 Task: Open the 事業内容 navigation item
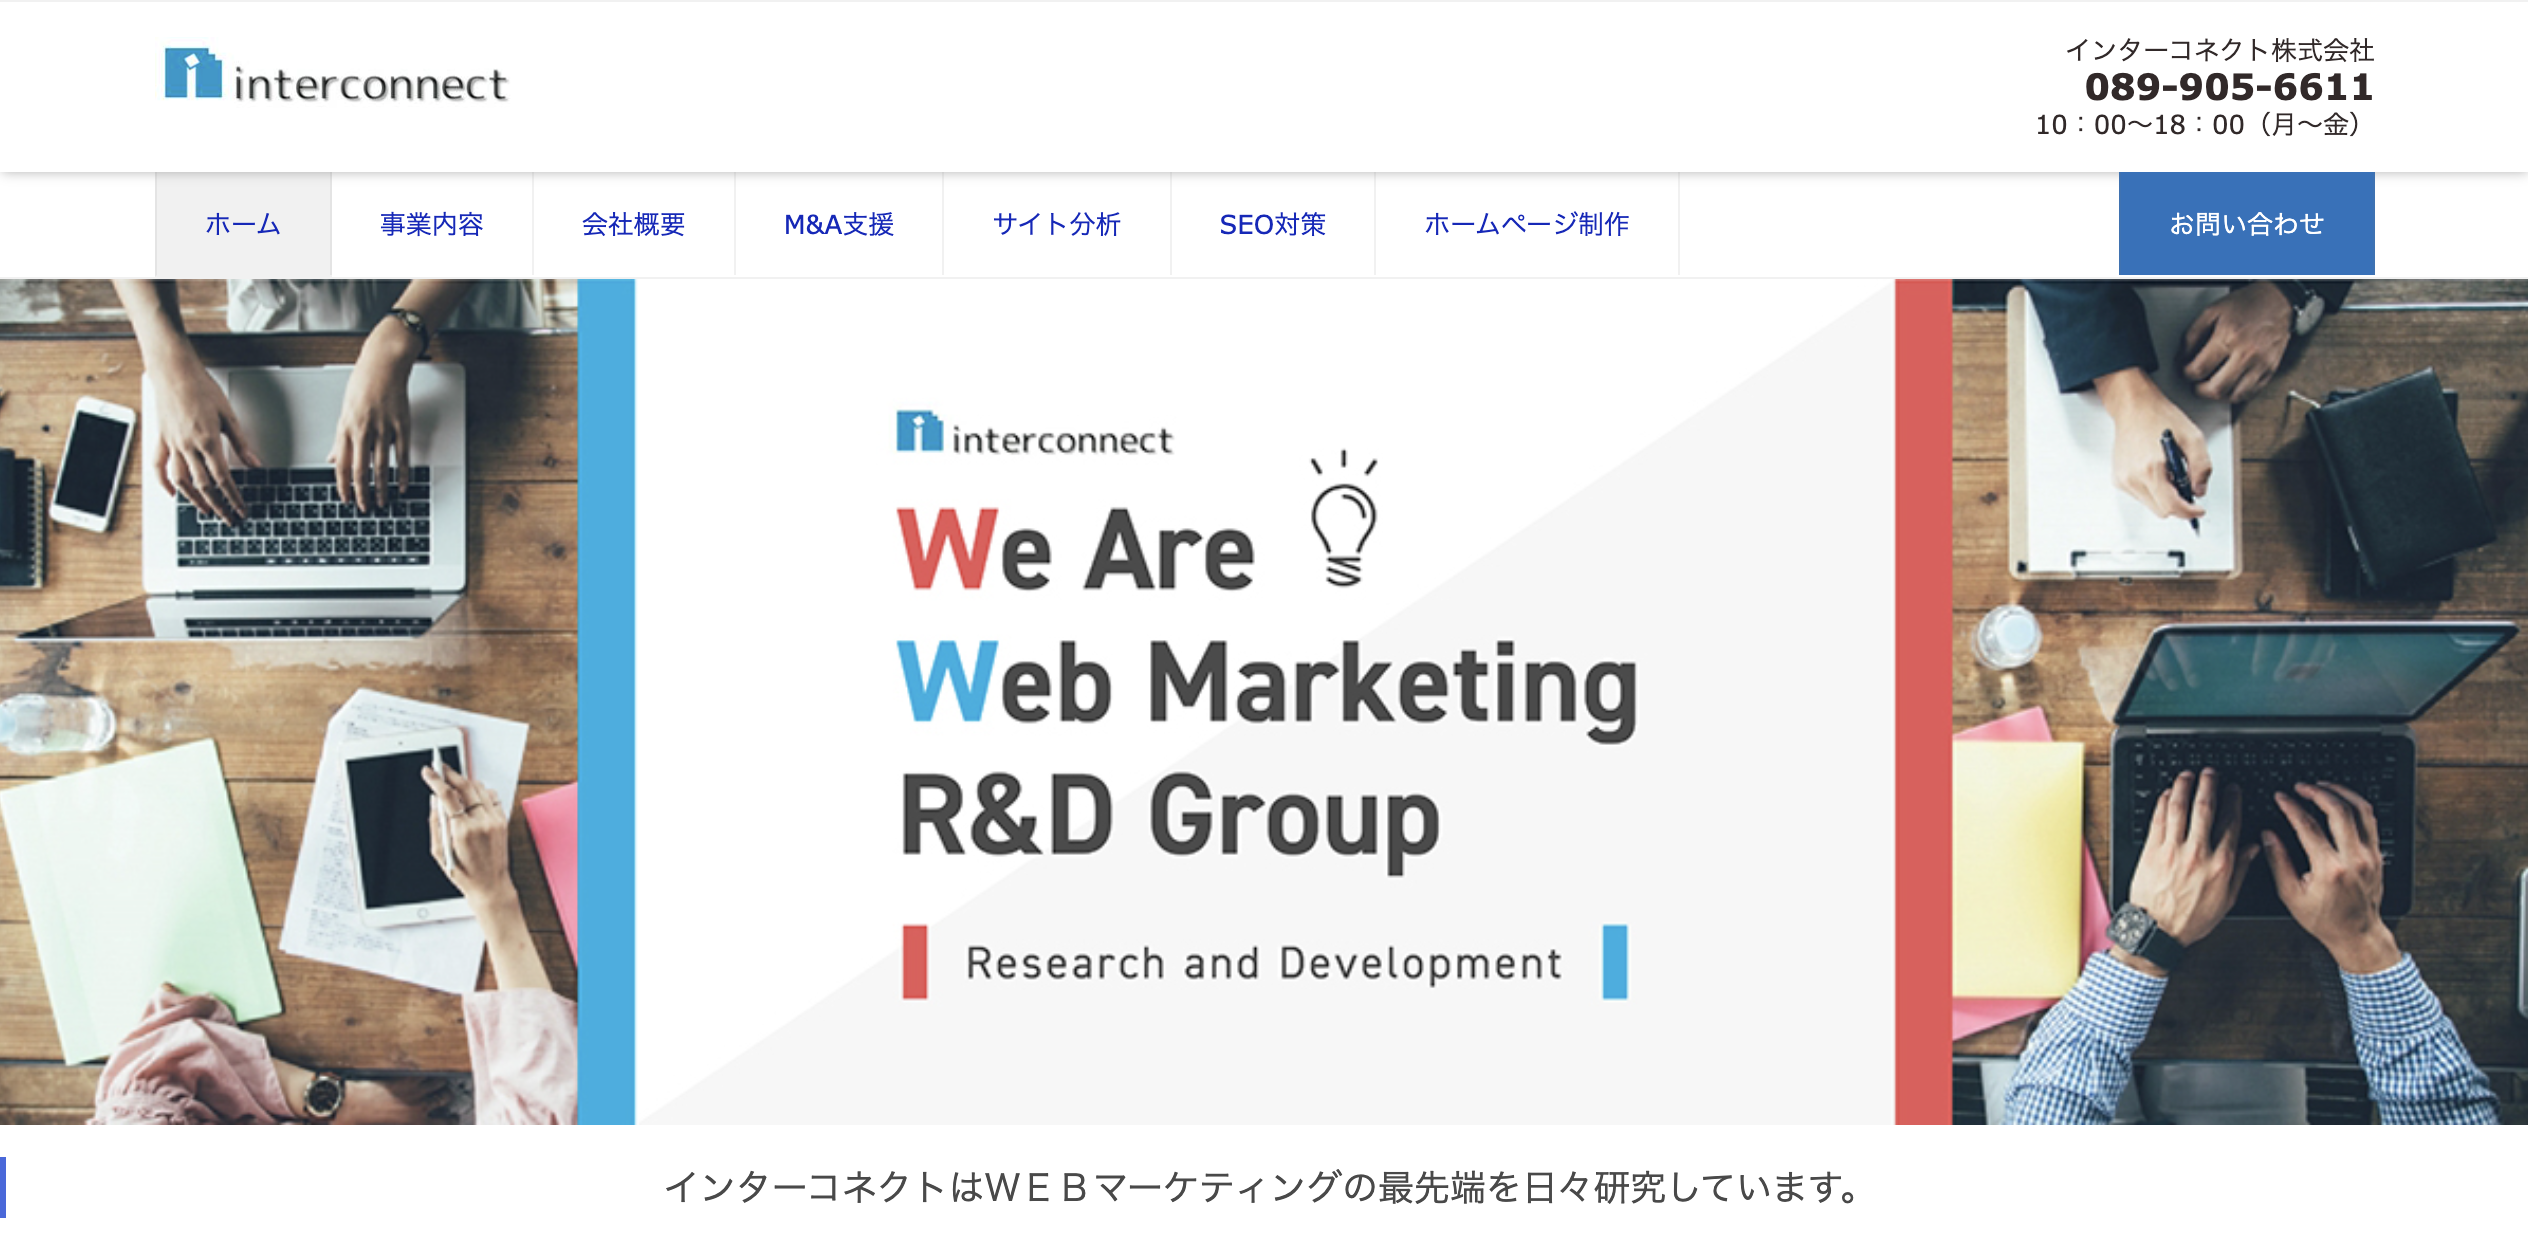[x=432, y=224]
